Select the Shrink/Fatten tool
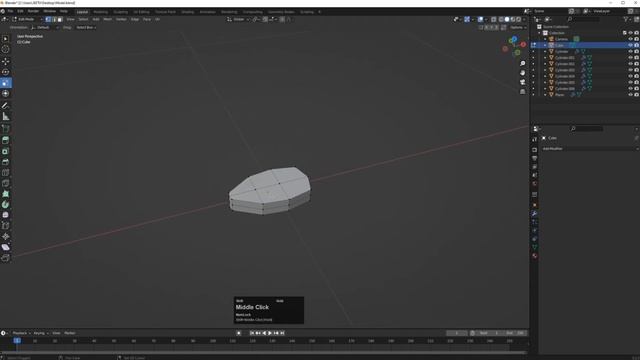The width and height of the screenshot is (640, 360). click(x=6, y=236)
